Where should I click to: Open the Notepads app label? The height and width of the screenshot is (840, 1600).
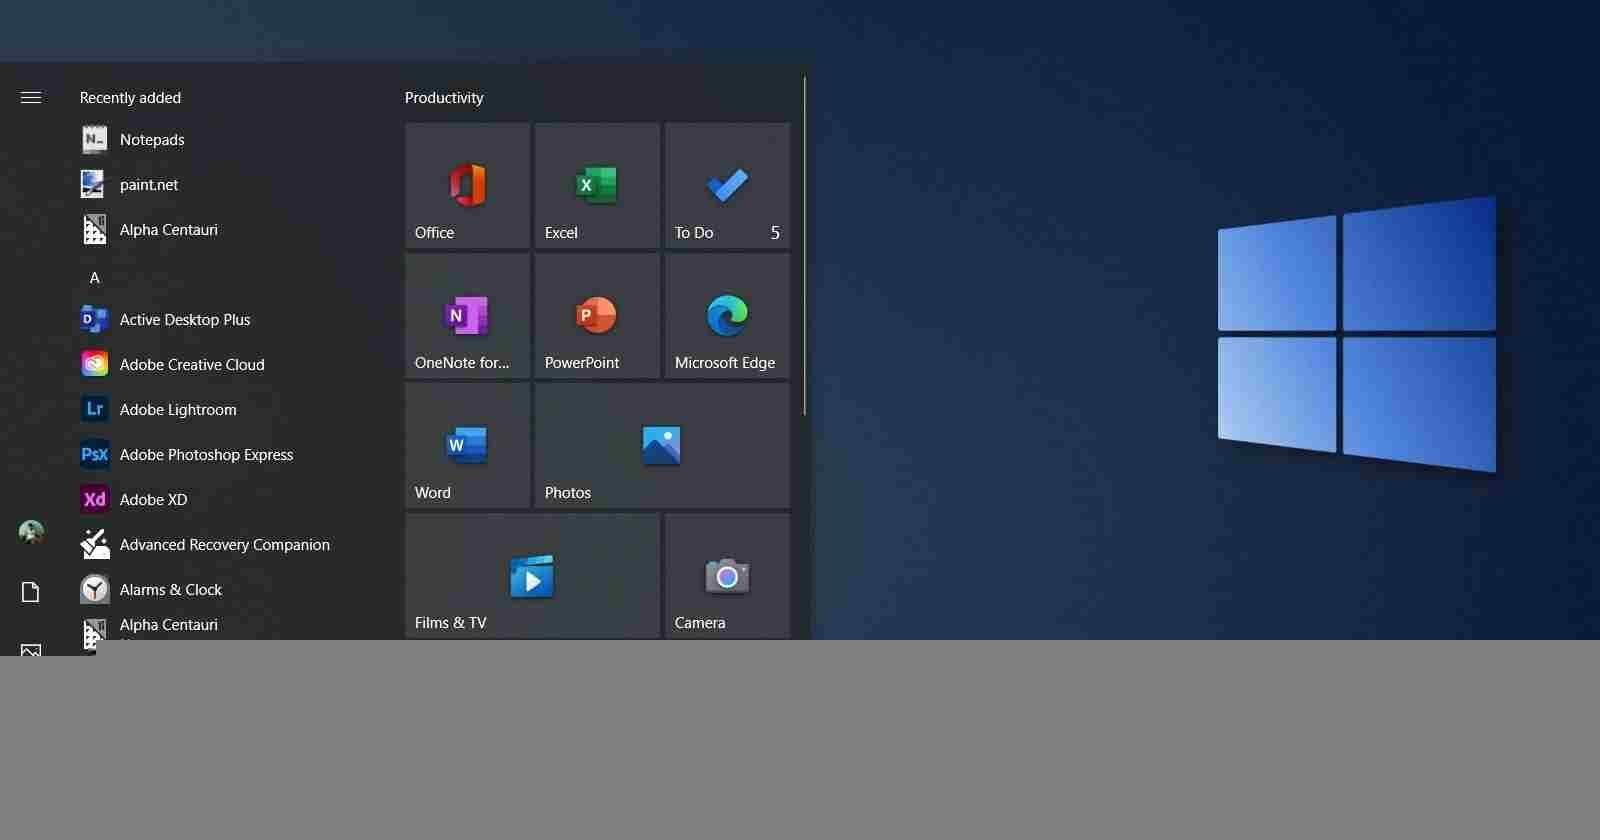[152, 139]
